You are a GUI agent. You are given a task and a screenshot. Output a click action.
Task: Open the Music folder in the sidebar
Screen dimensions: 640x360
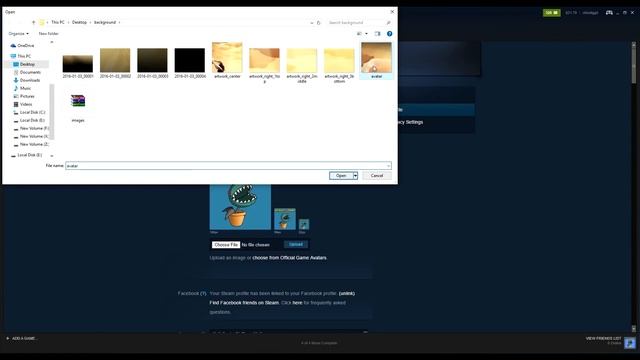pyautogui.click(x=25, y=89)
